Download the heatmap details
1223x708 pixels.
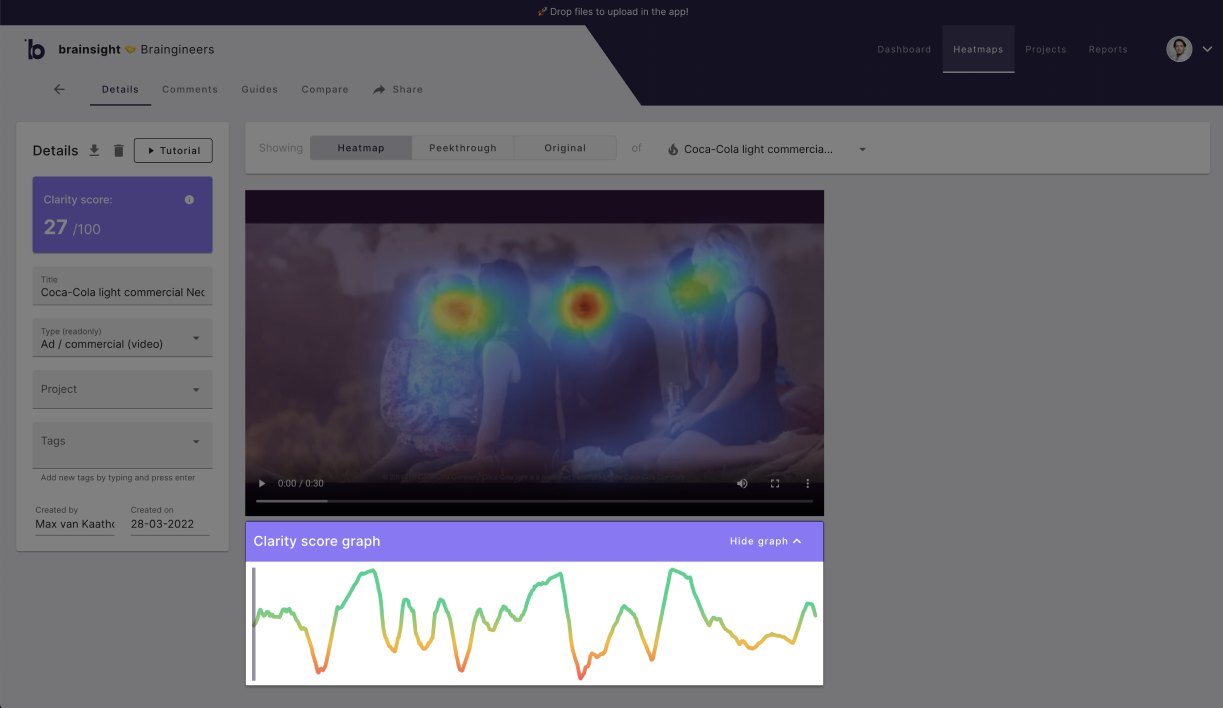point(94,150)
